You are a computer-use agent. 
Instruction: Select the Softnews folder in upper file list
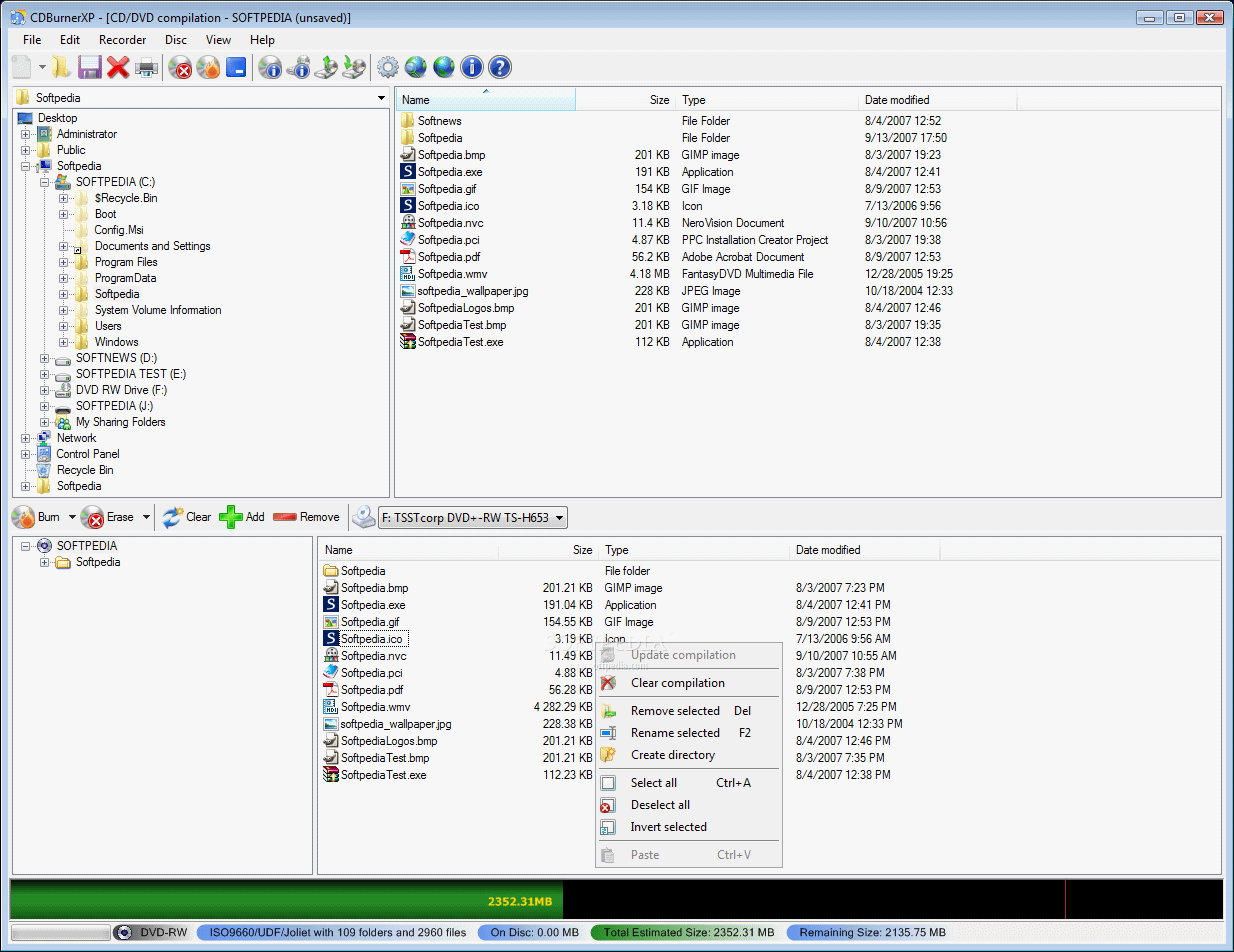click(x=440, y=121)
